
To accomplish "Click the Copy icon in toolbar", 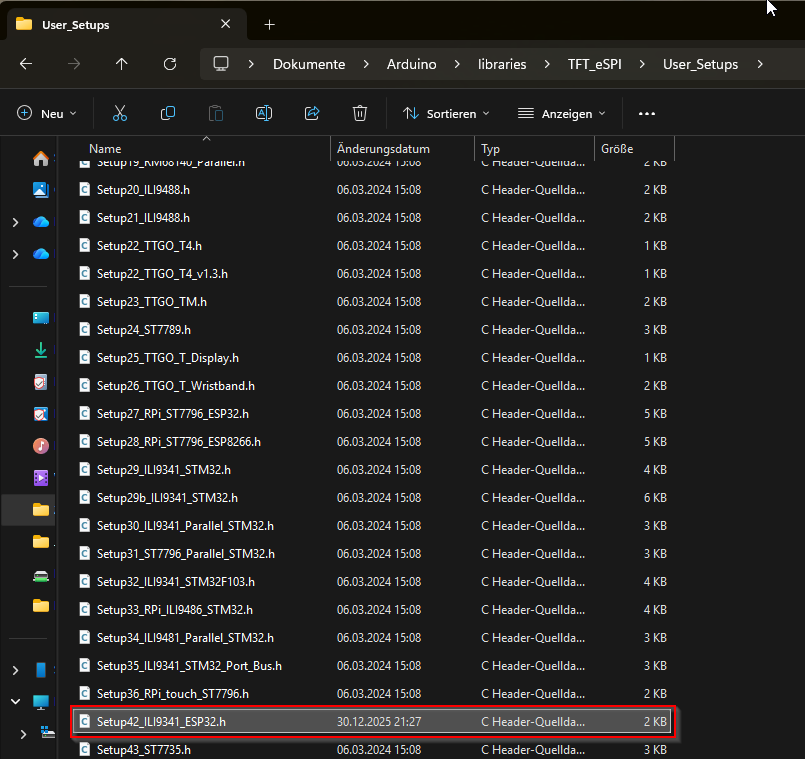I will [168, 114].
